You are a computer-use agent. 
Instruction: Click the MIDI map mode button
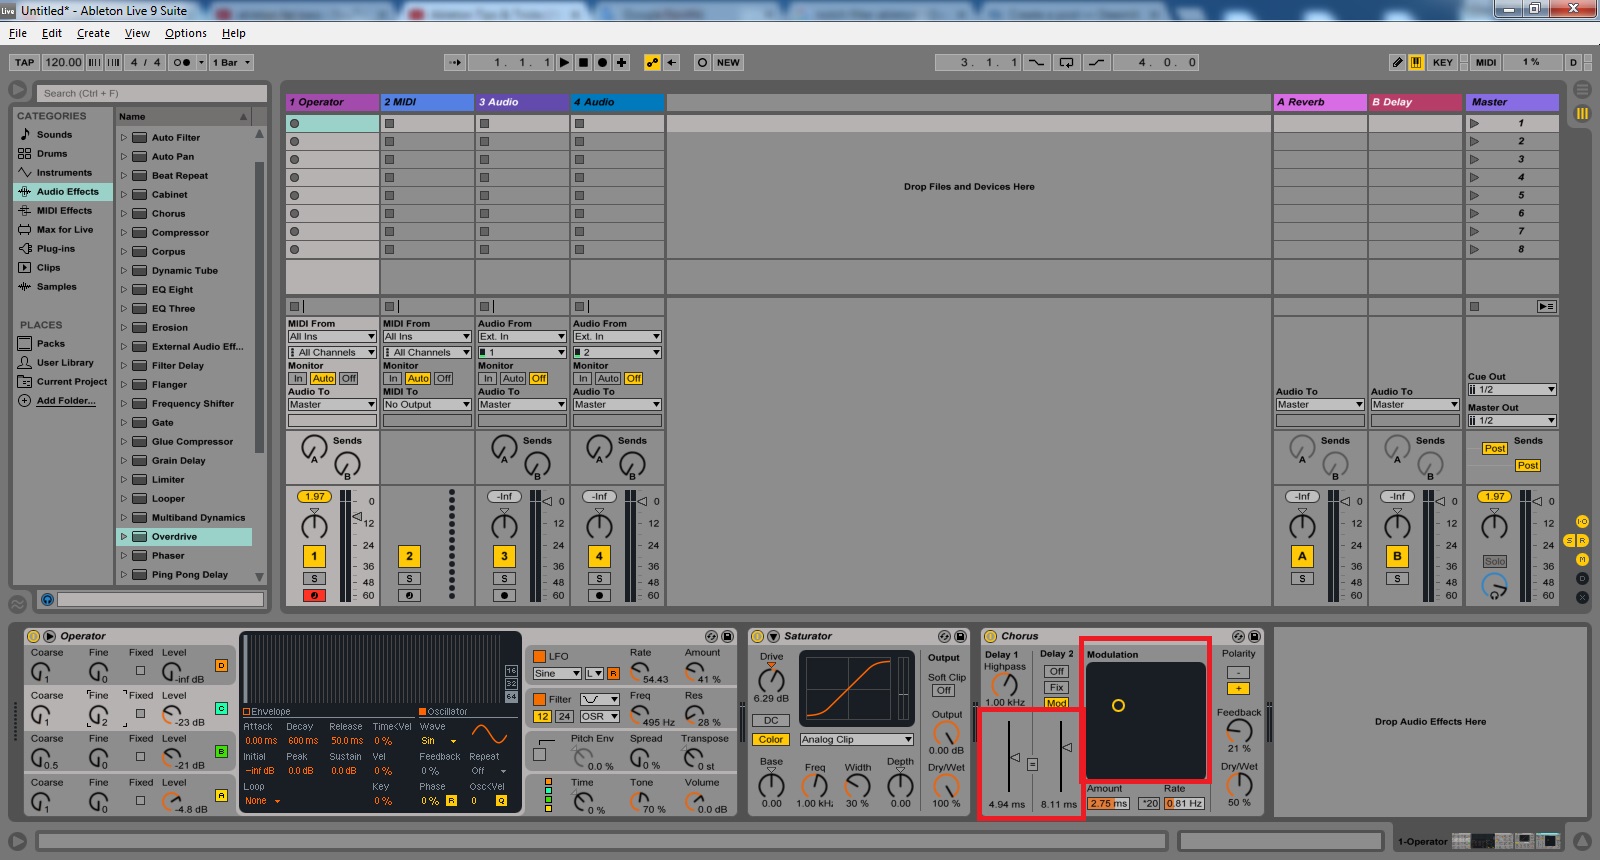point(1486,62)
